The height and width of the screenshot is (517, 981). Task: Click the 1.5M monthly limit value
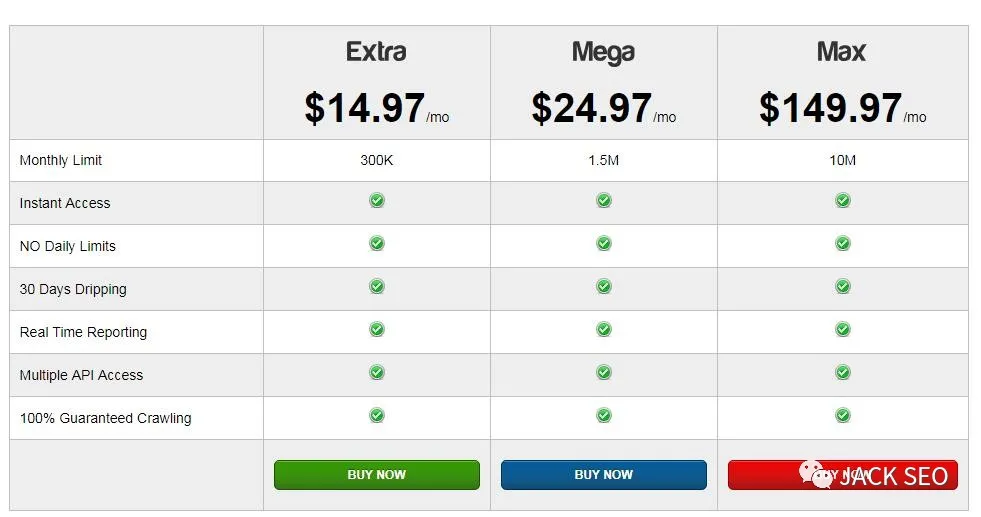[603, 160]
